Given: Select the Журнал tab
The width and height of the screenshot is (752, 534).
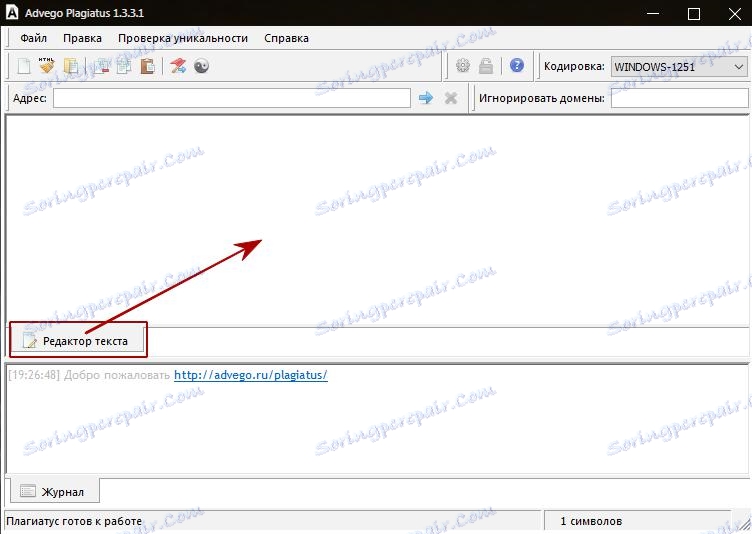Looking at the screenshot, I should 55,491.
